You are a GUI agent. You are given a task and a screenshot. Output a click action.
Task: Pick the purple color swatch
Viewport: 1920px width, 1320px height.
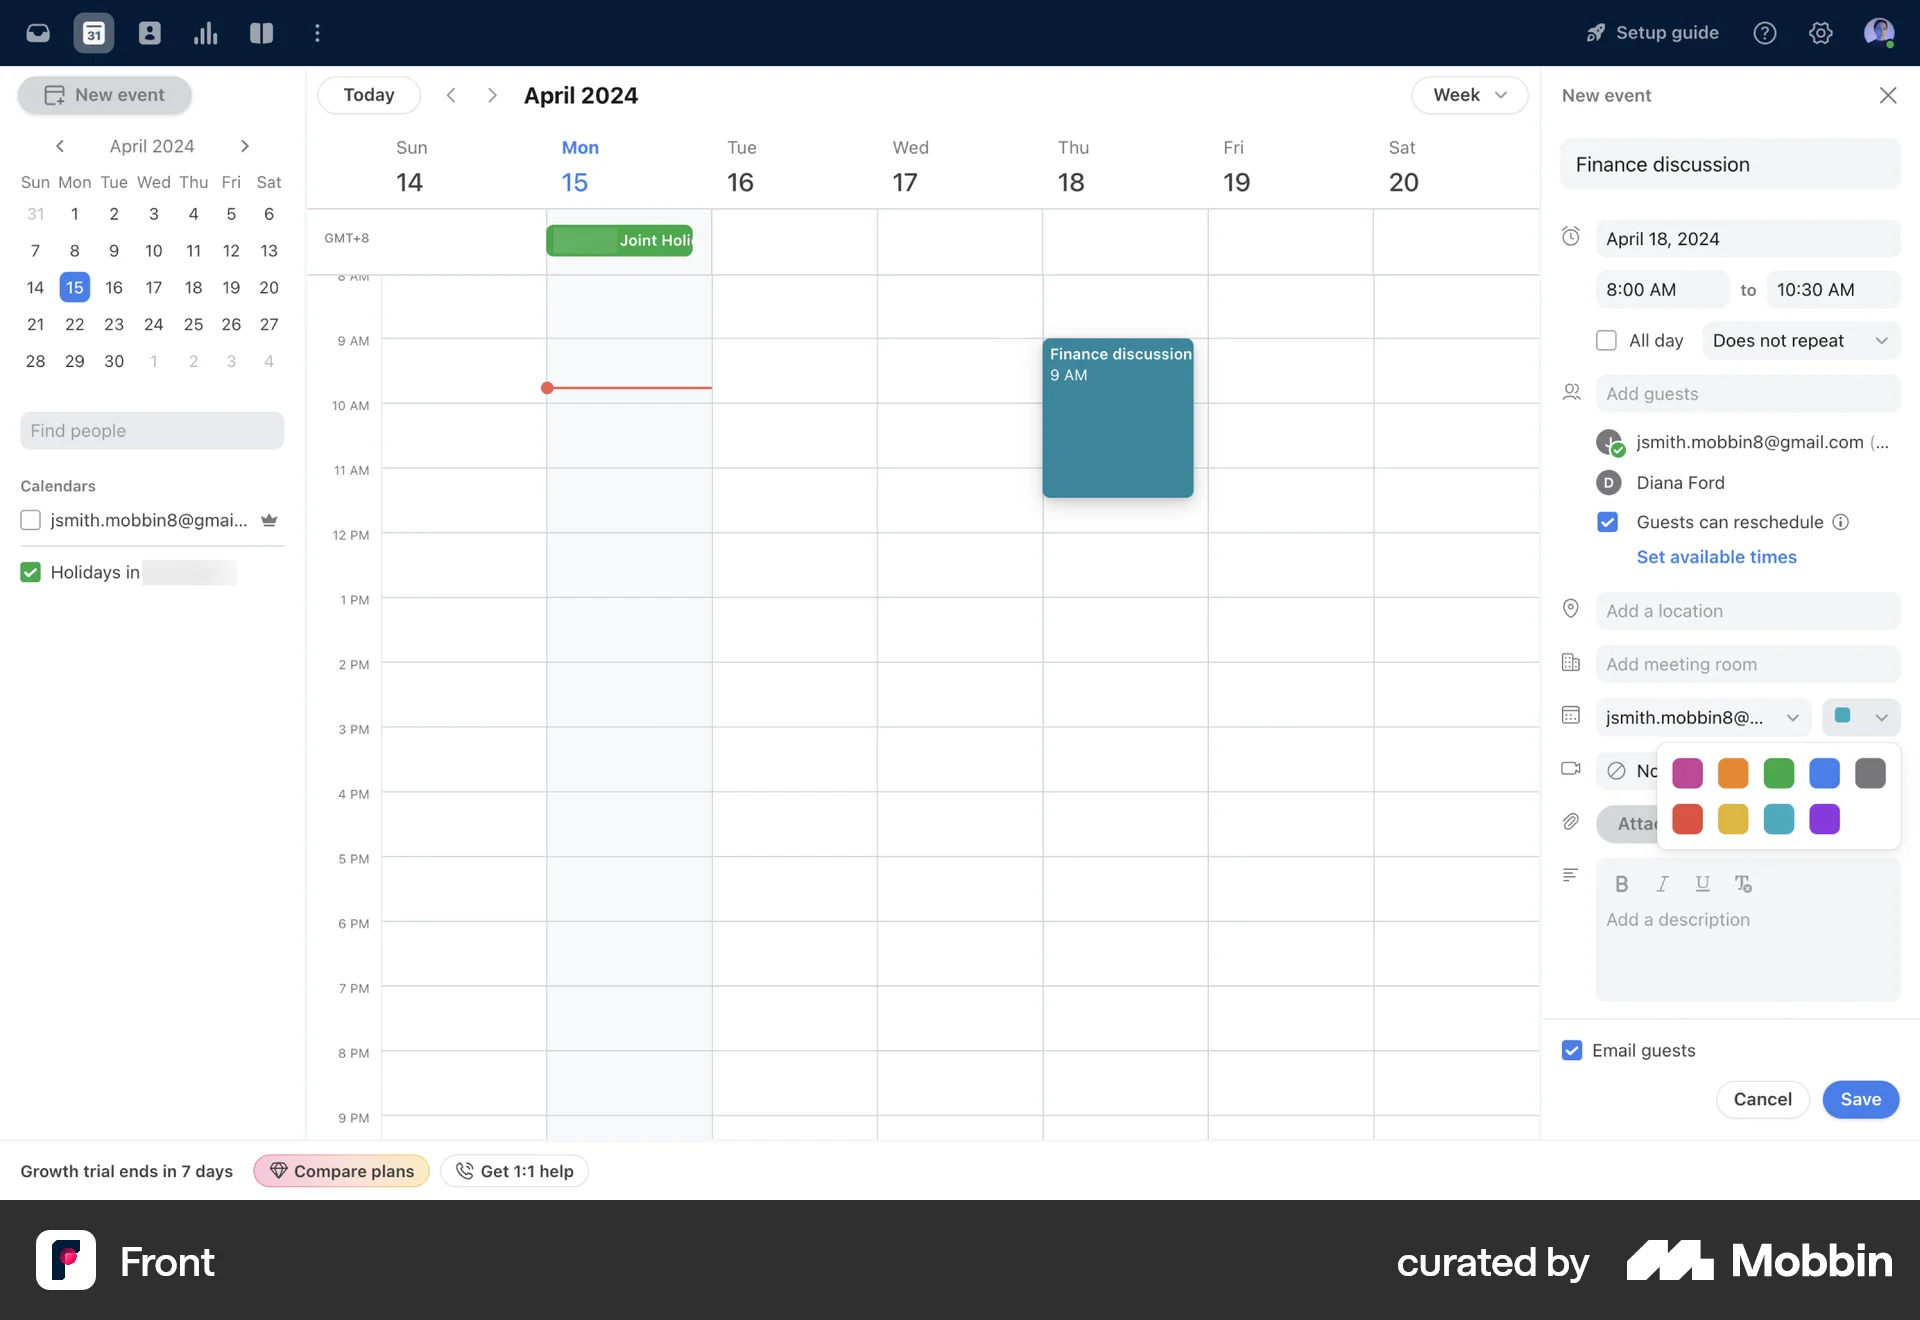(x=1826, y=819)
